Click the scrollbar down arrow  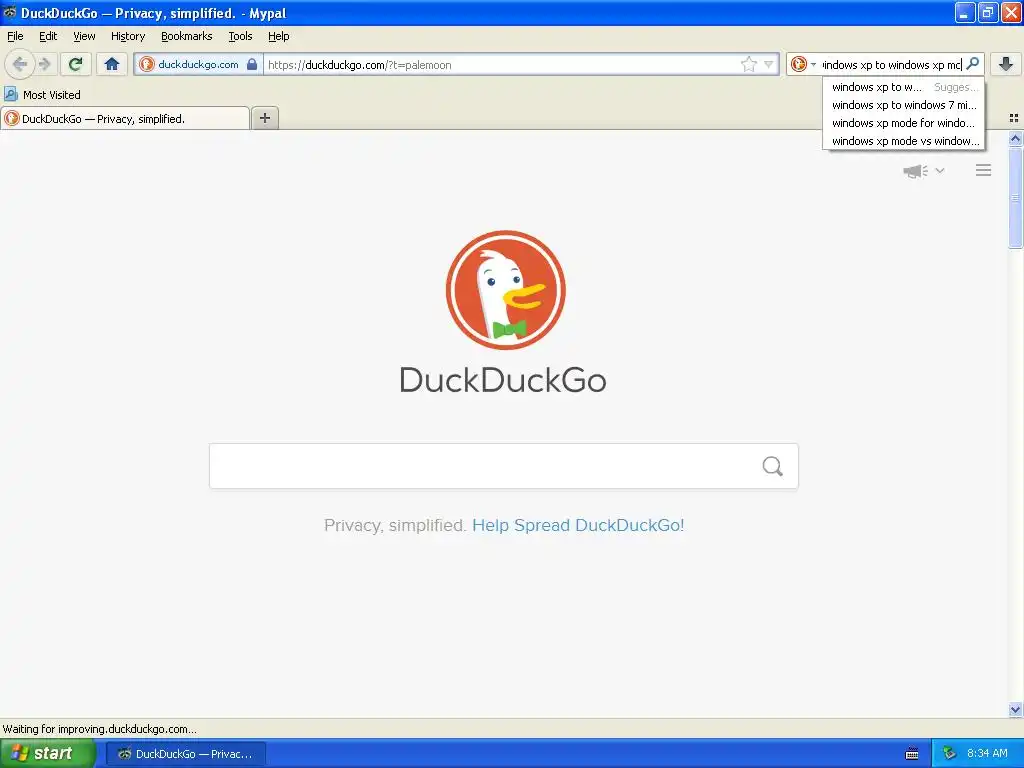pos(1015,709)
